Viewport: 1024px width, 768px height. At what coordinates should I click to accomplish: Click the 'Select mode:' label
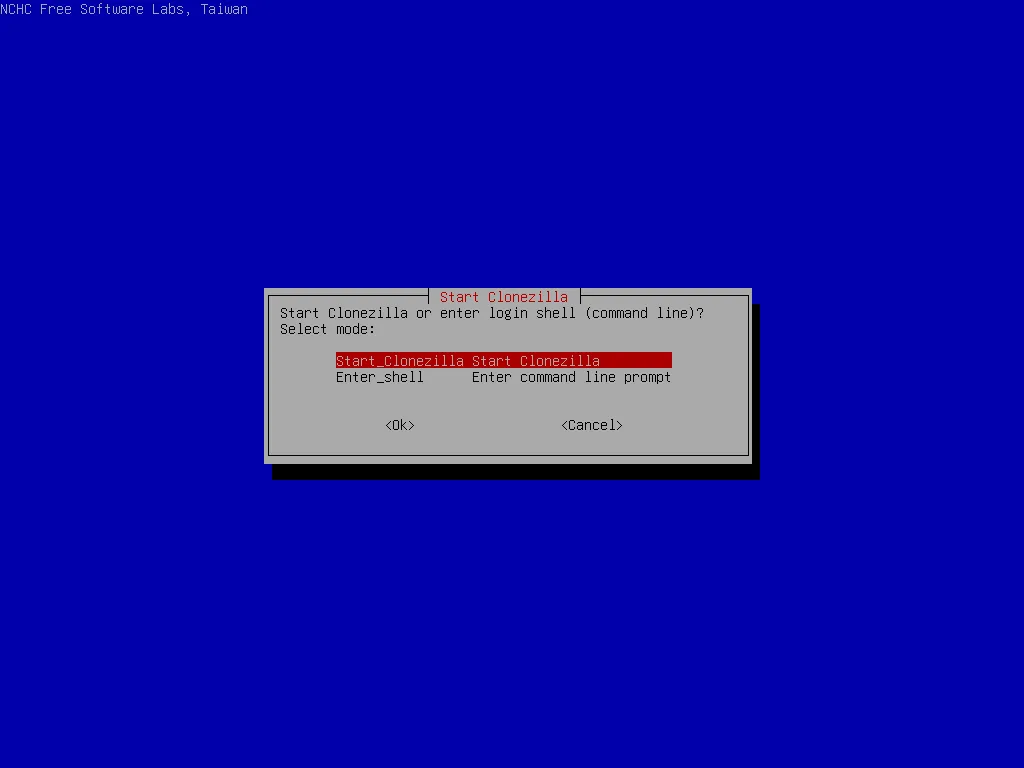click(327, 329)
